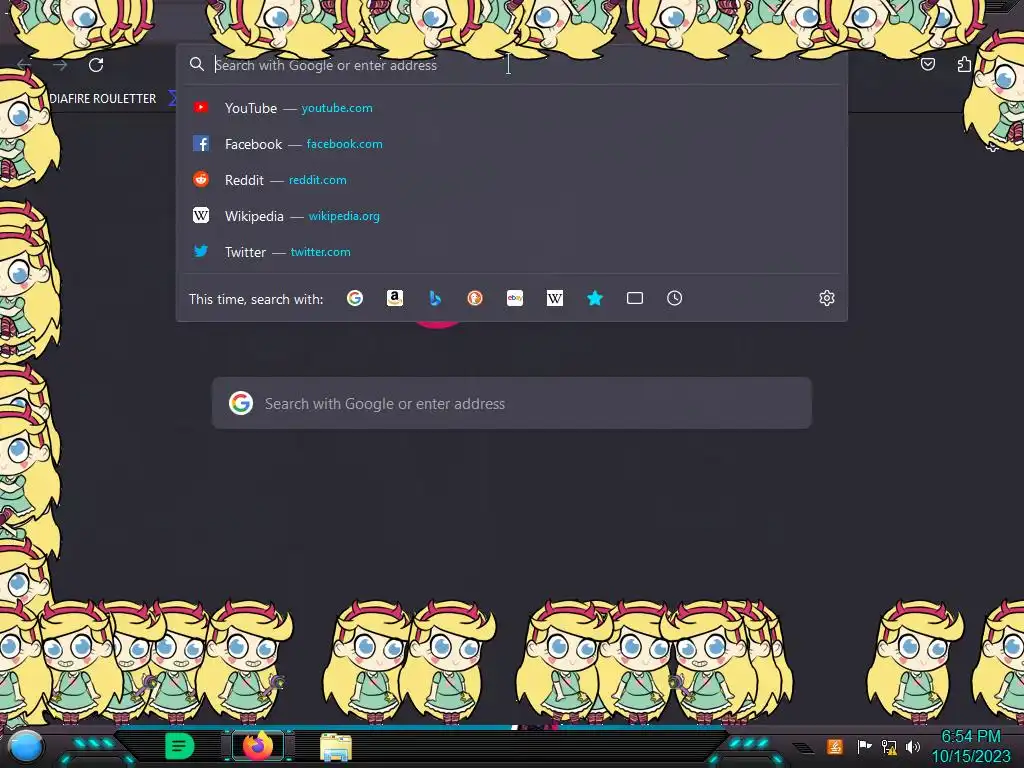This screenshot has height=768, width=1024.
Task: Click the magnifier icon in address bar
Action: point(197,64)
